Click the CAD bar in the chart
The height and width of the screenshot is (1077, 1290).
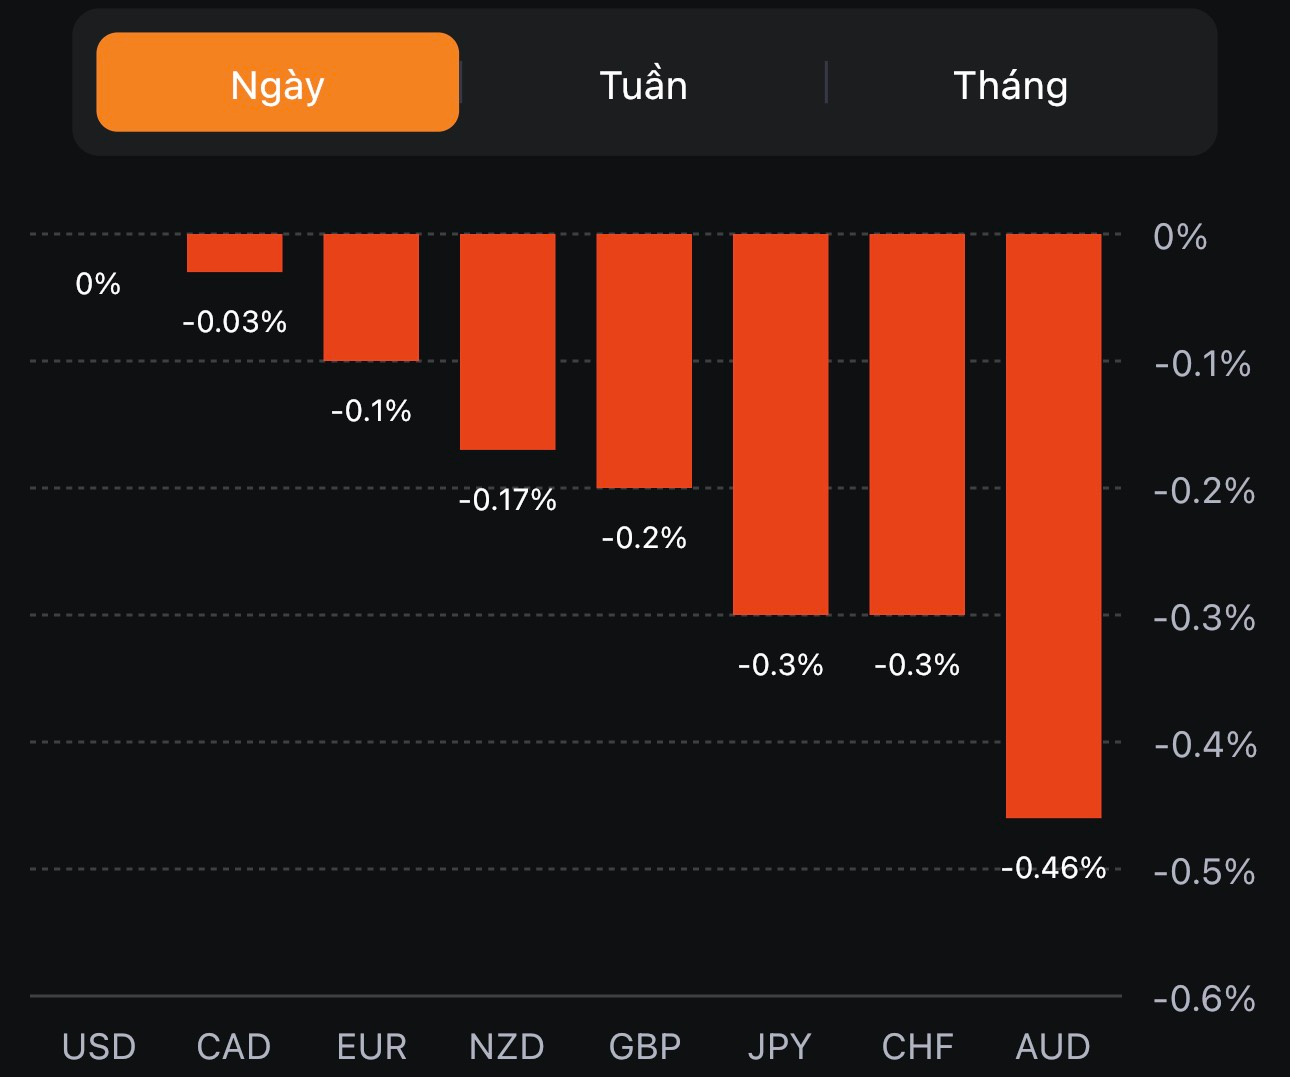(235, 253)
